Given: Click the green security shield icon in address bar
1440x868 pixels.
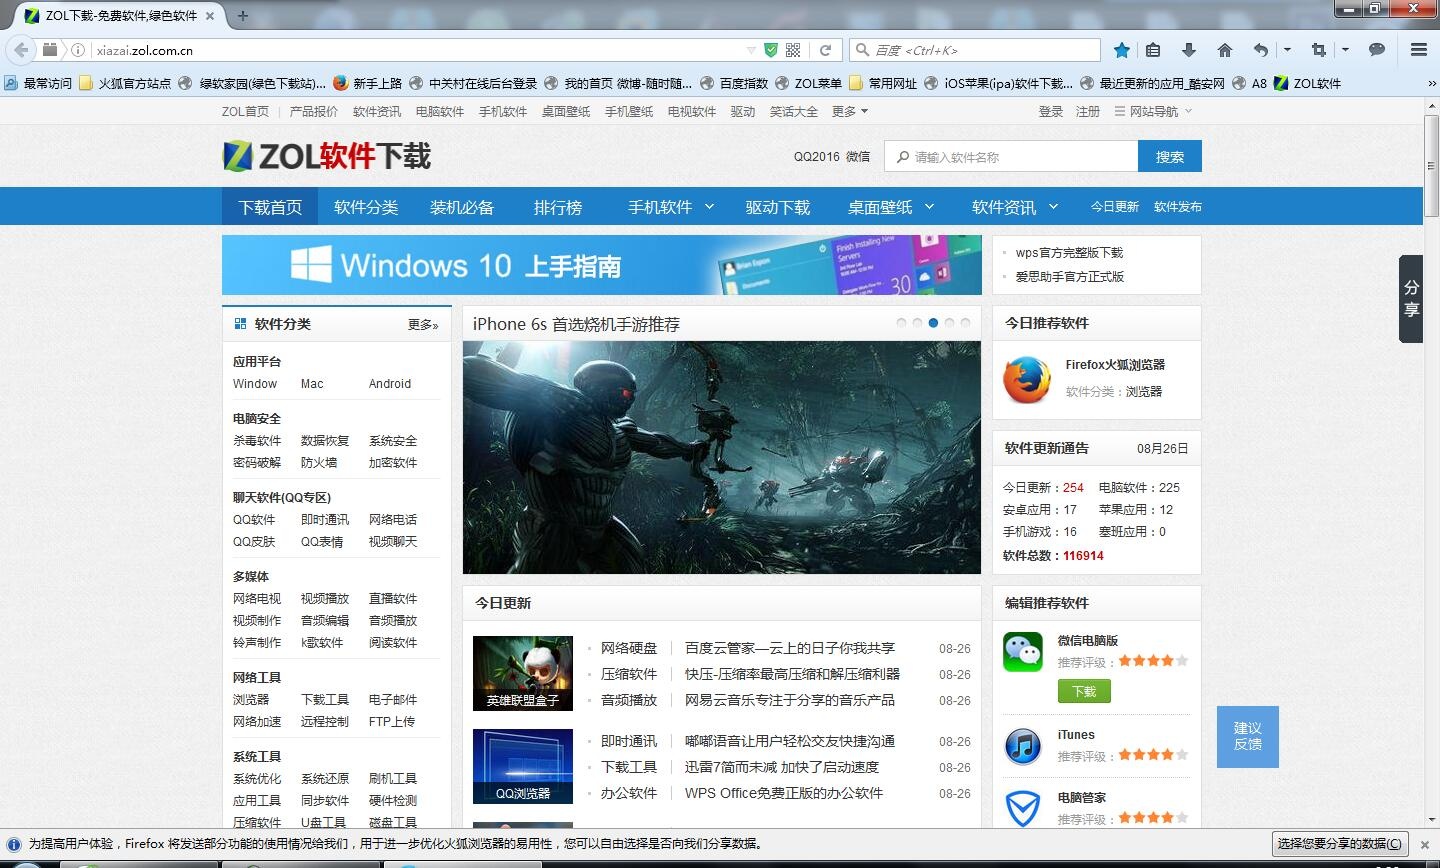Looking at the screenshot, I should (x=771, y=50).
